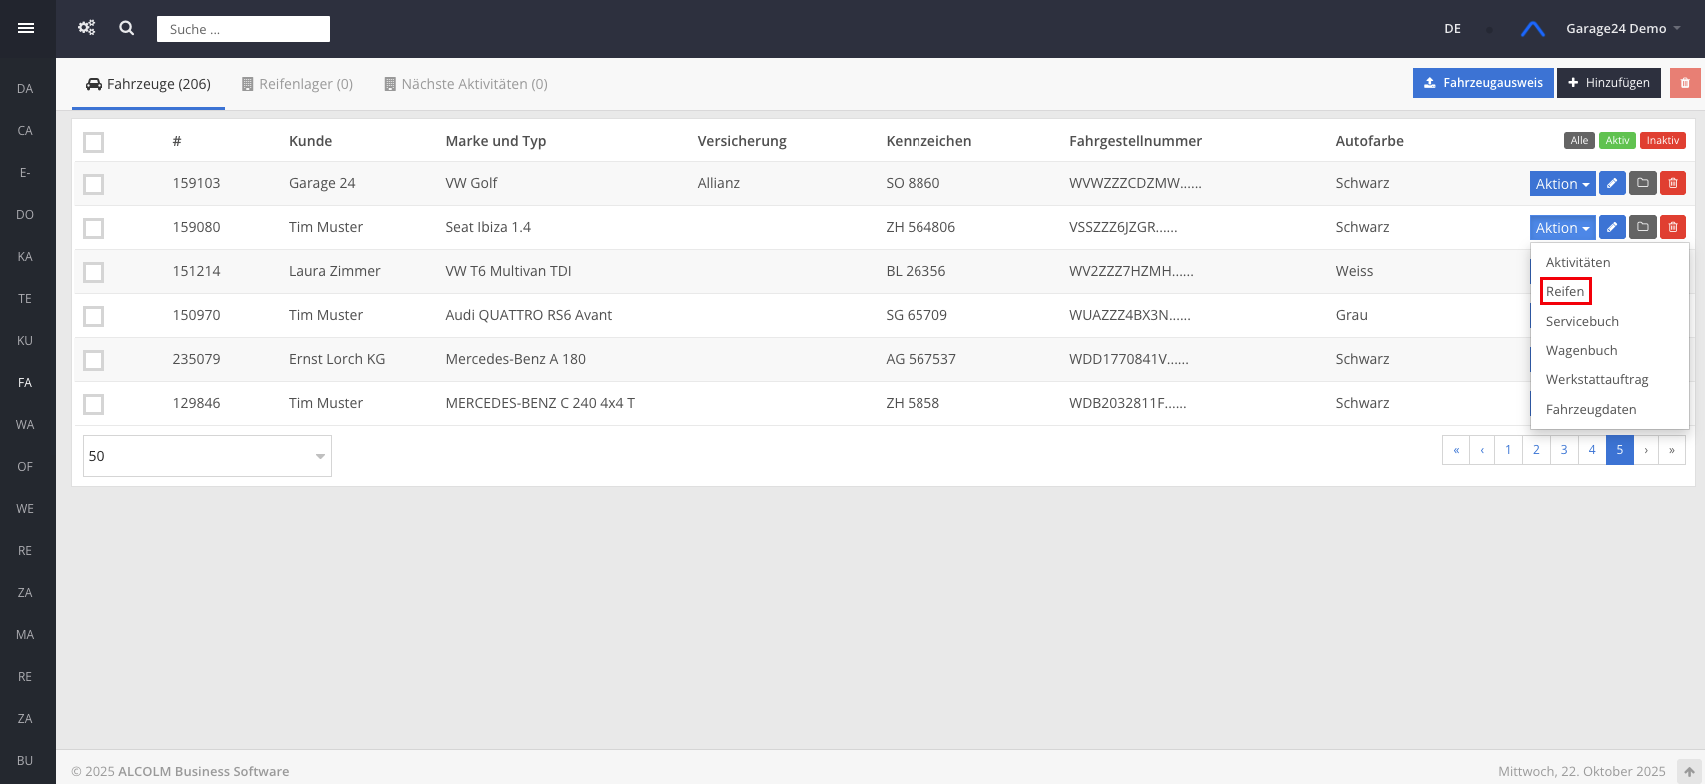Open the page size dropdown showing 50
The height and width of the screenshot is (784, 1705).
[x=207, y=456]
